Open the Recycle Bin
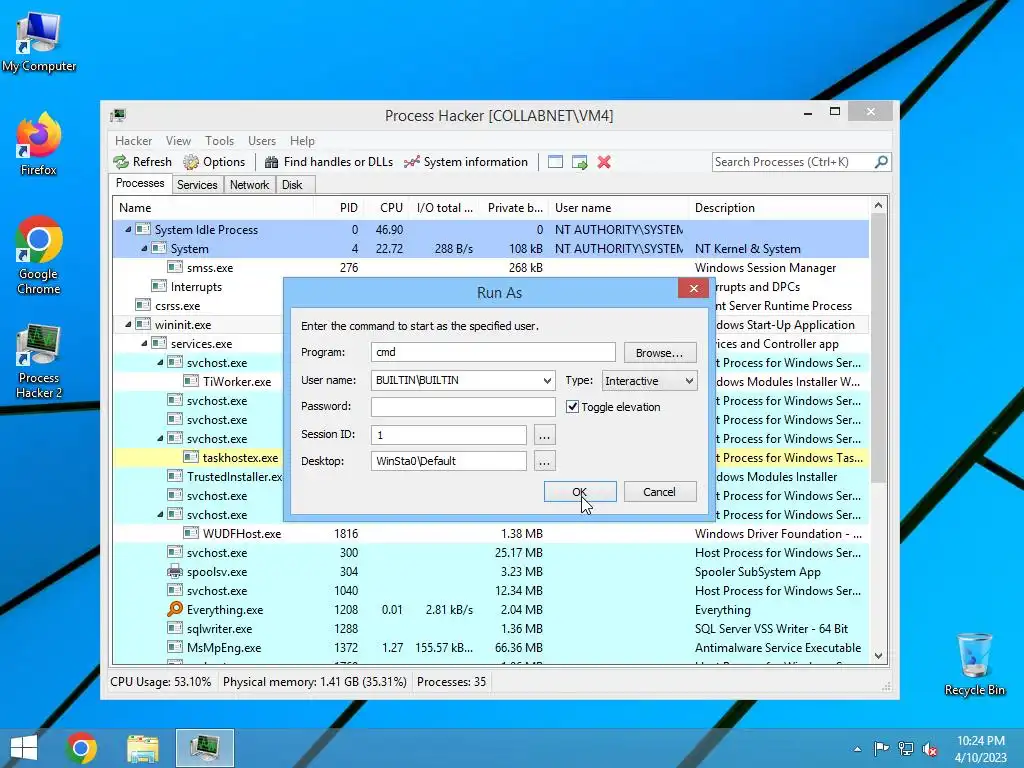This screenshot has height=768, width=1024. coord(974,664)
